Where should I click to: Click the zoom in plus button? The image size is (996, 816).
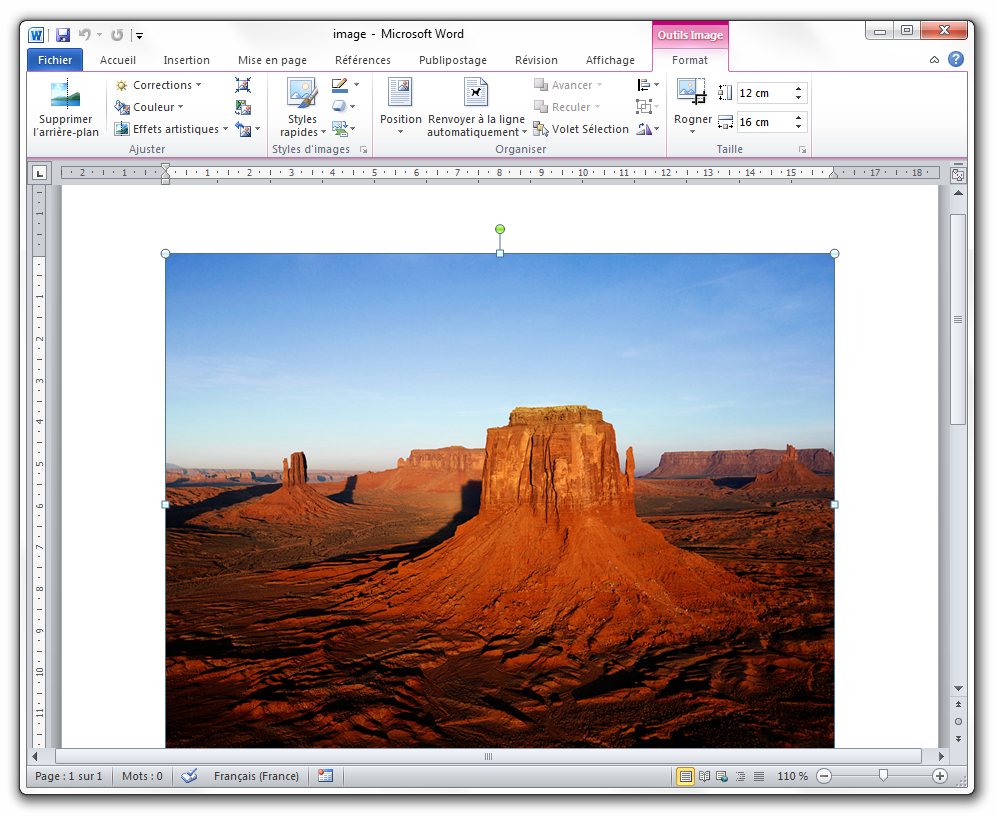939,776
